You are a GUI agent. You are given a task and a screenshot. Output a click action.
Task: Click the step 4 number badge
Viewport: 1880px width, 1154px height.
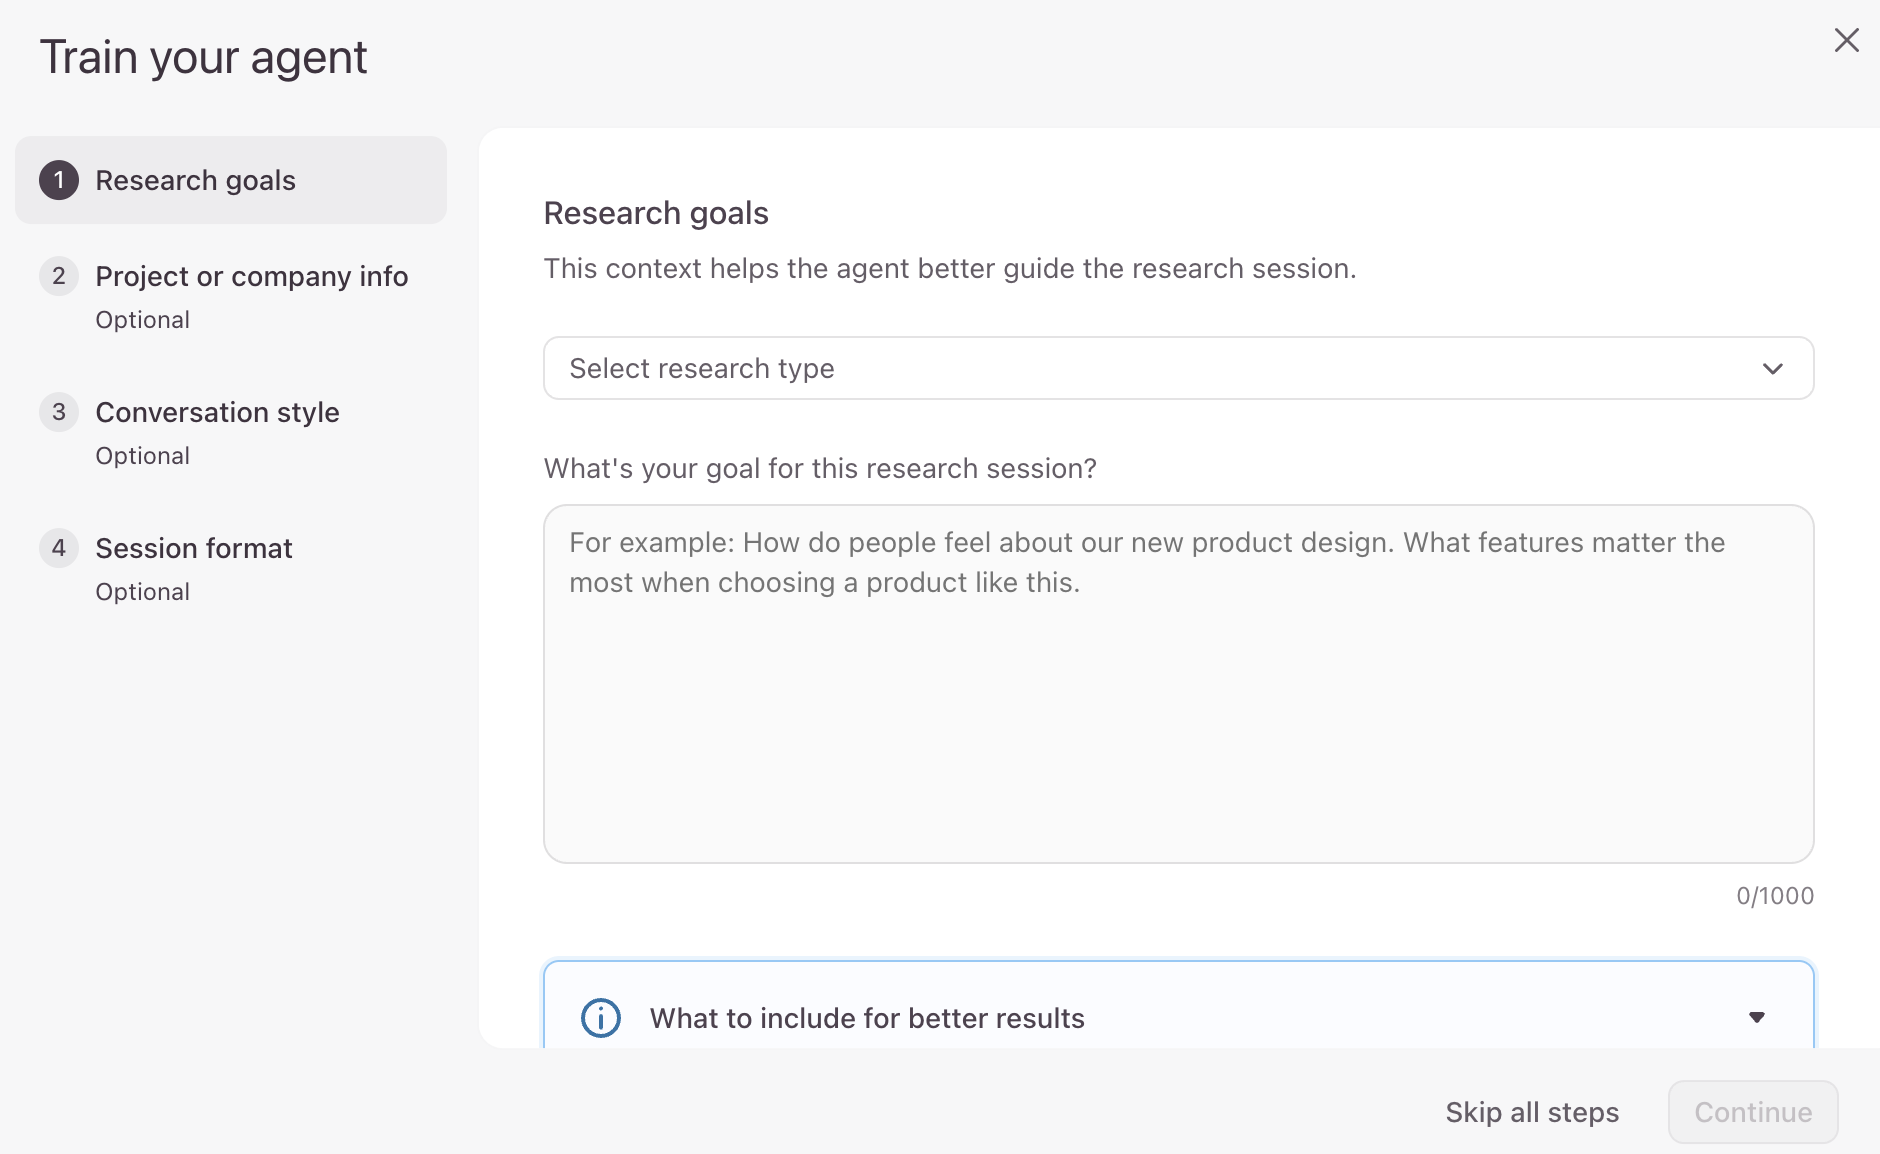[59, 548]
